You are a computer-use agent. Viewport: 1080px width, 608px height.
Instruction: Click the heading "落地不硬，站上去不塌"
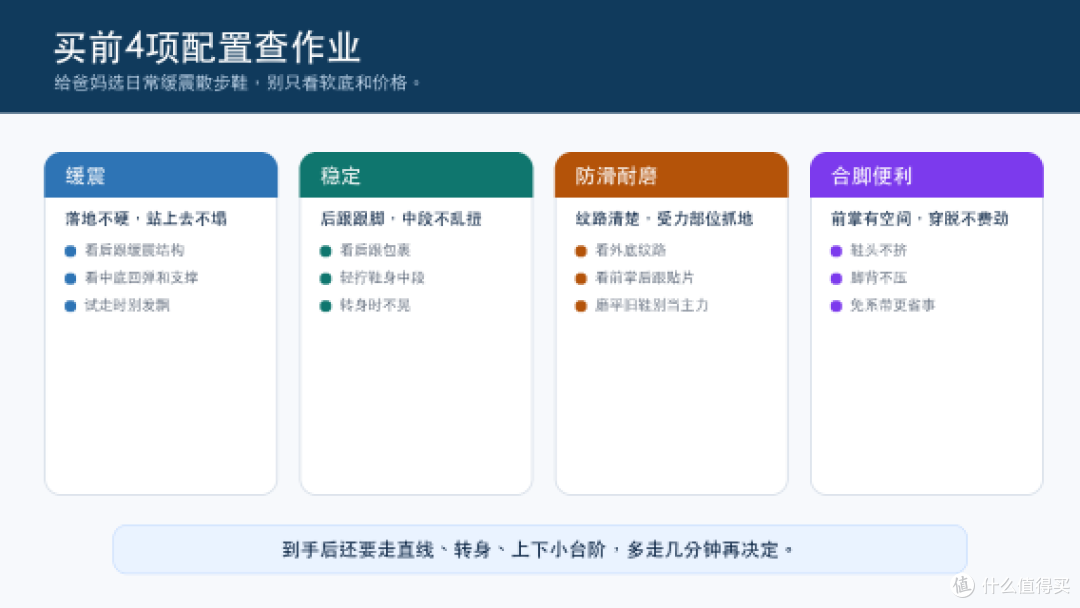[x=146, y=219]
